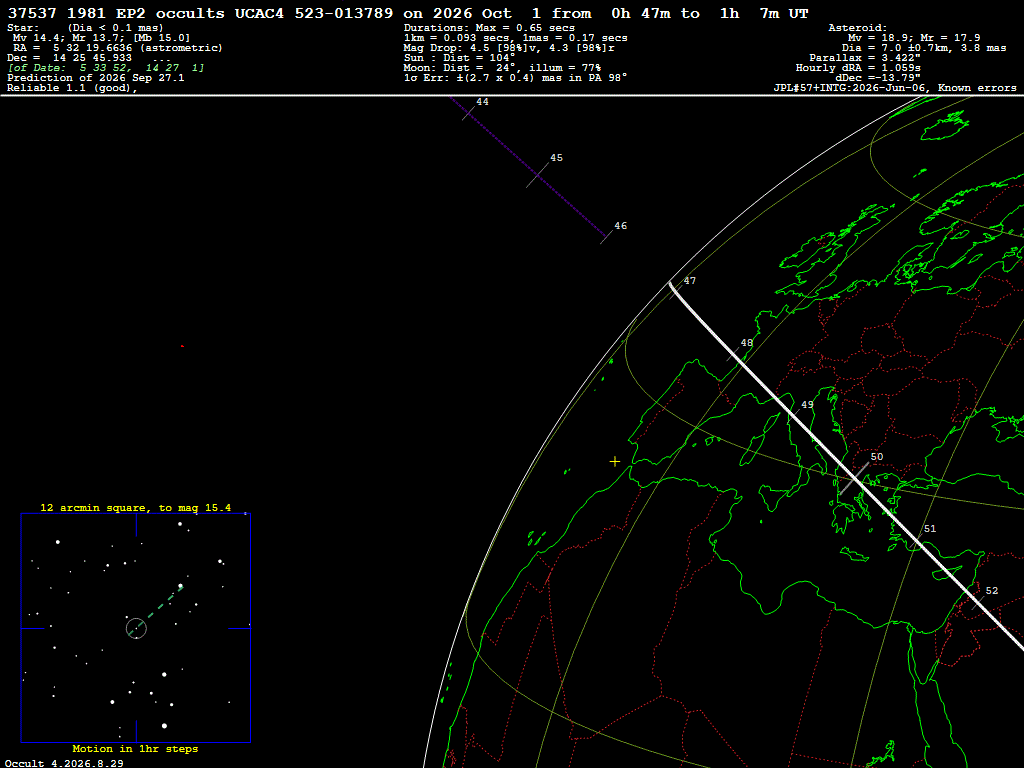Click the small red dot on black background

click(182, 346)
